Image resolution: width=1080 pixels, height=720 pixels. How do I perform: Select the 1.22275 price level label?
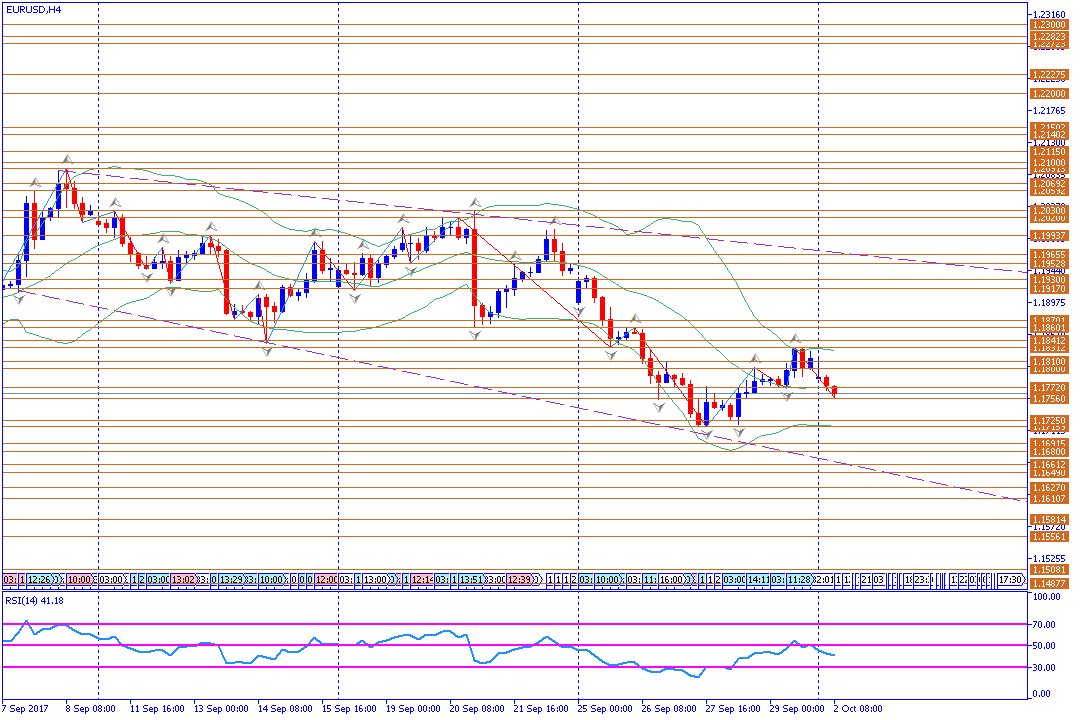(1049, 74)
